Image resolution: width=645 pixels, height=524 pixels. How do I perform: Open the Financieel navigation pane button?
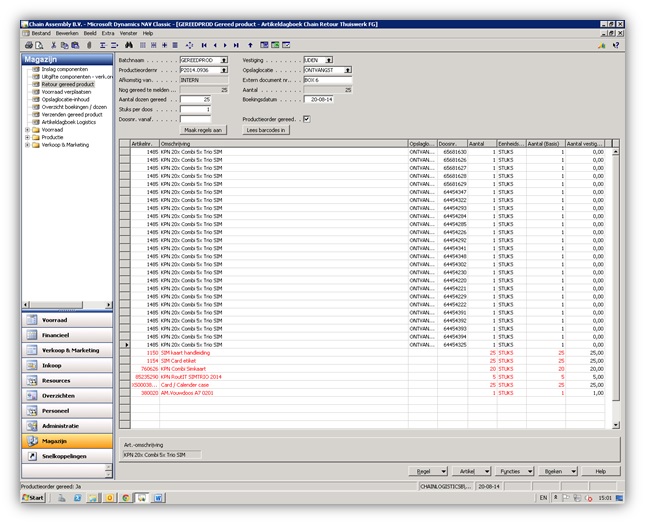(x=67, y=335)
